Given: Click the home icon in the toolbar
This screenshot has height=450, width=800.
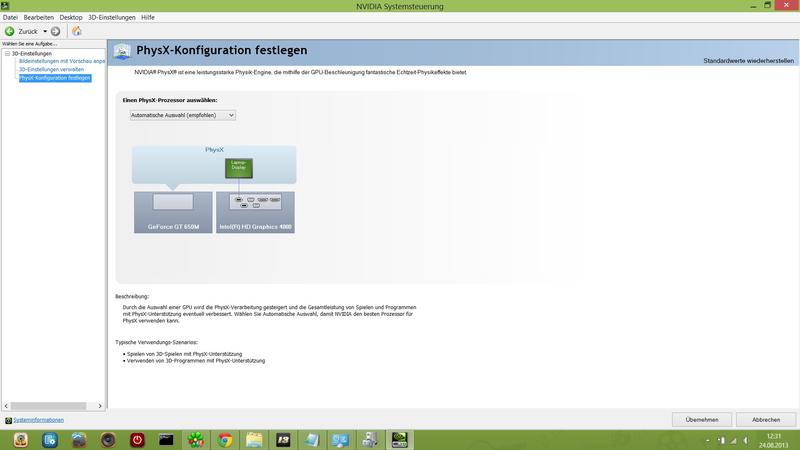Looking at the screenshot, I should [x=77, y=31].
